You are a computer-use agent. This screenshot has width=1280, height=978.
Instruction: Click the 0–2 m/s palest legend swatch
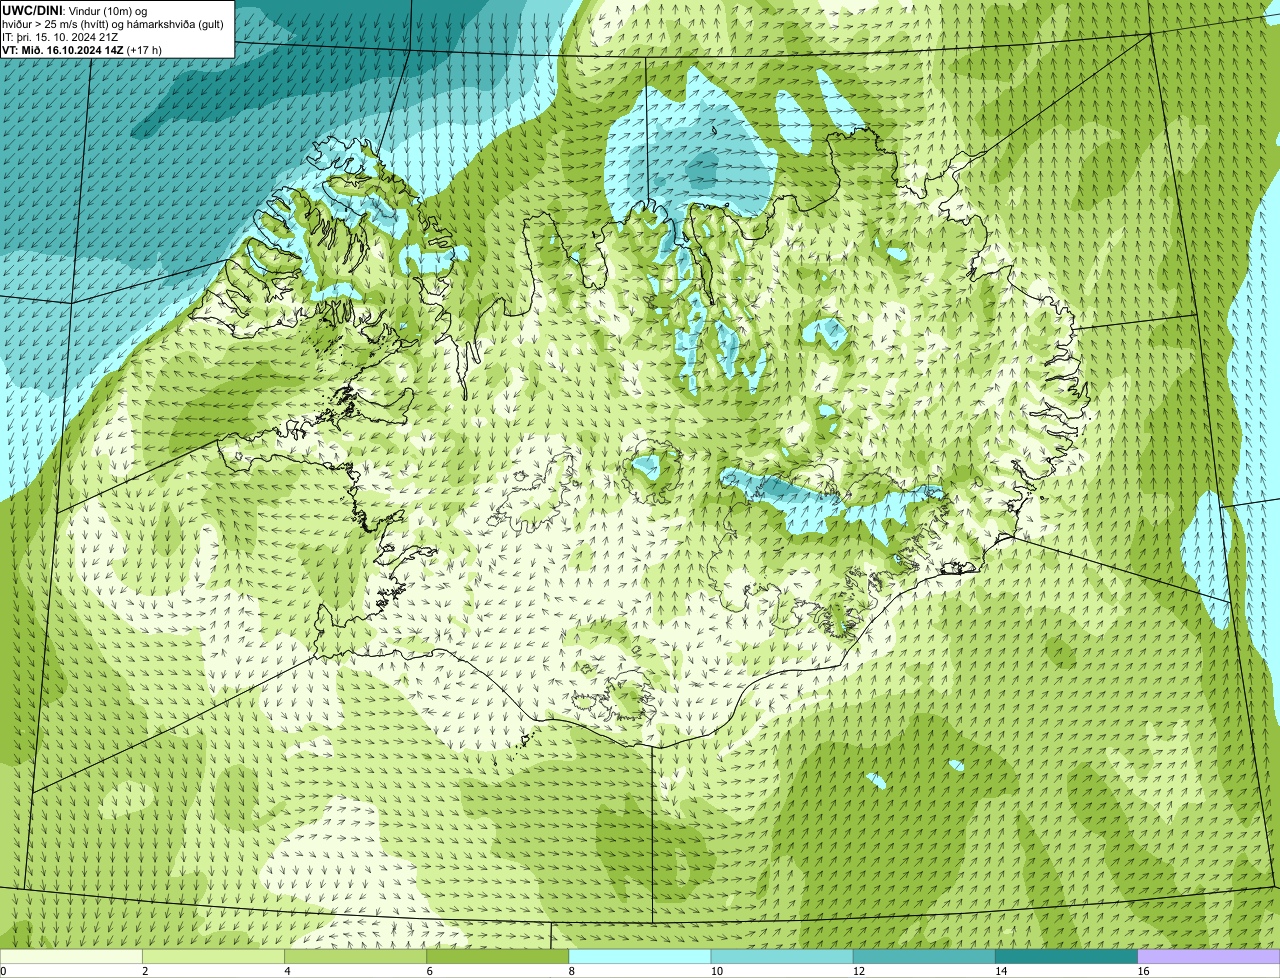(x=71, y=956)
